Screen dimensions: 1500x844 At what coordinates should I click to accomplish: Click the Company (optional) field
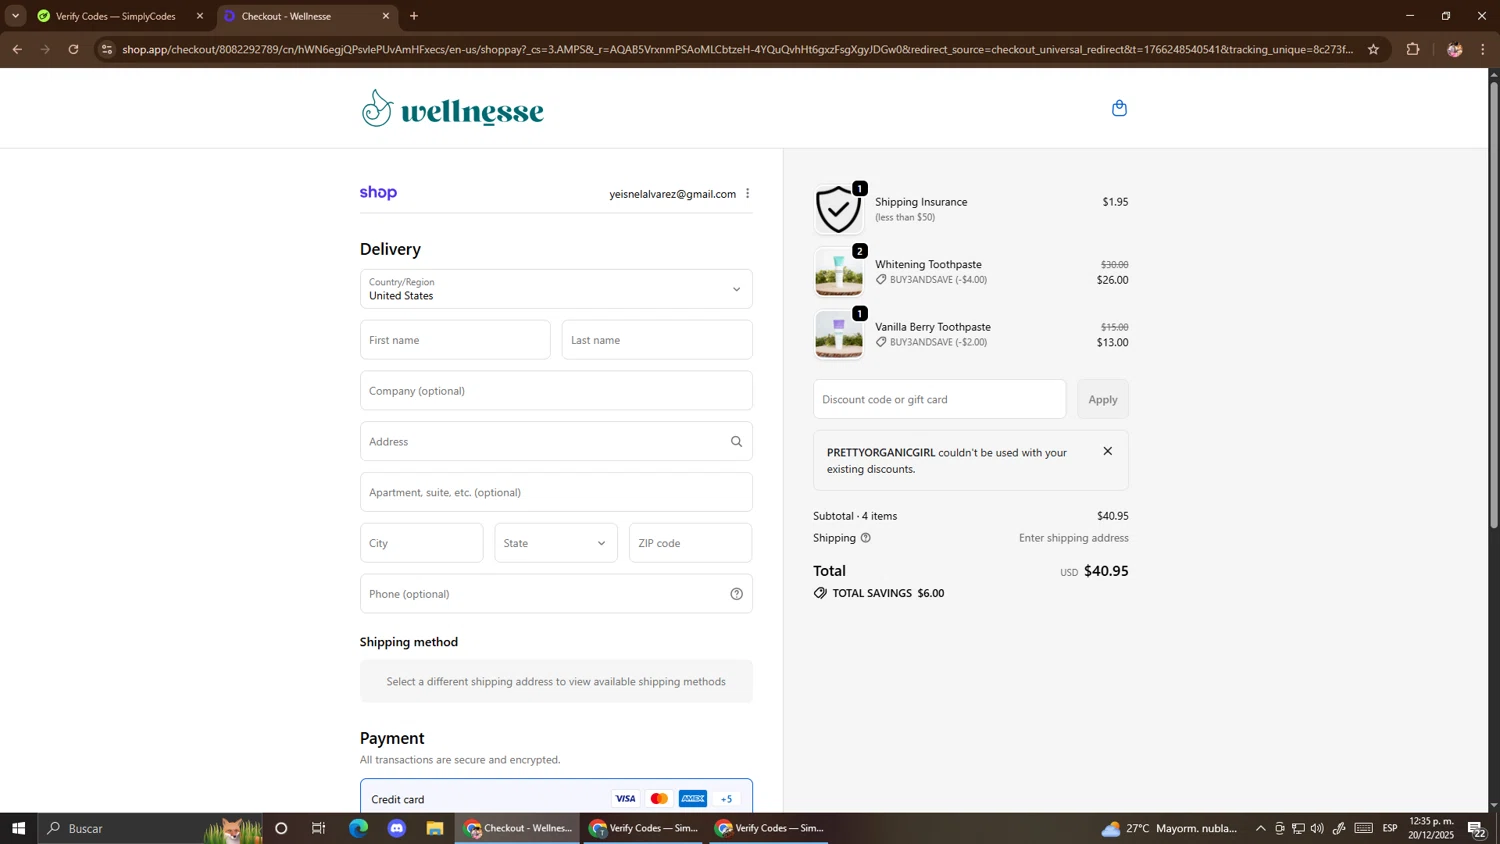[x=556, y=391]
